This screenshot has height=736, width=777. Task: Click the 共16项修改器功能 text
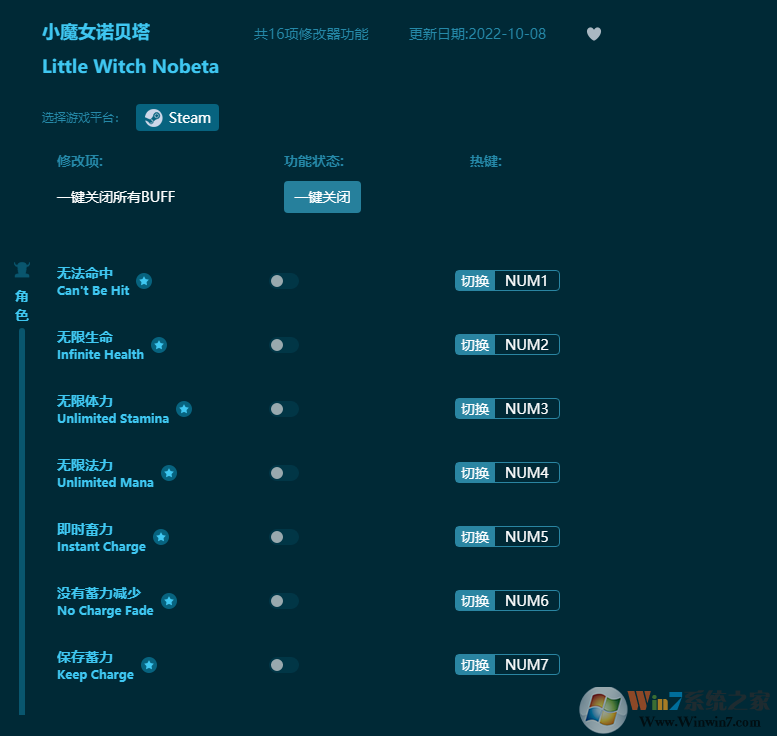[311, 34]
